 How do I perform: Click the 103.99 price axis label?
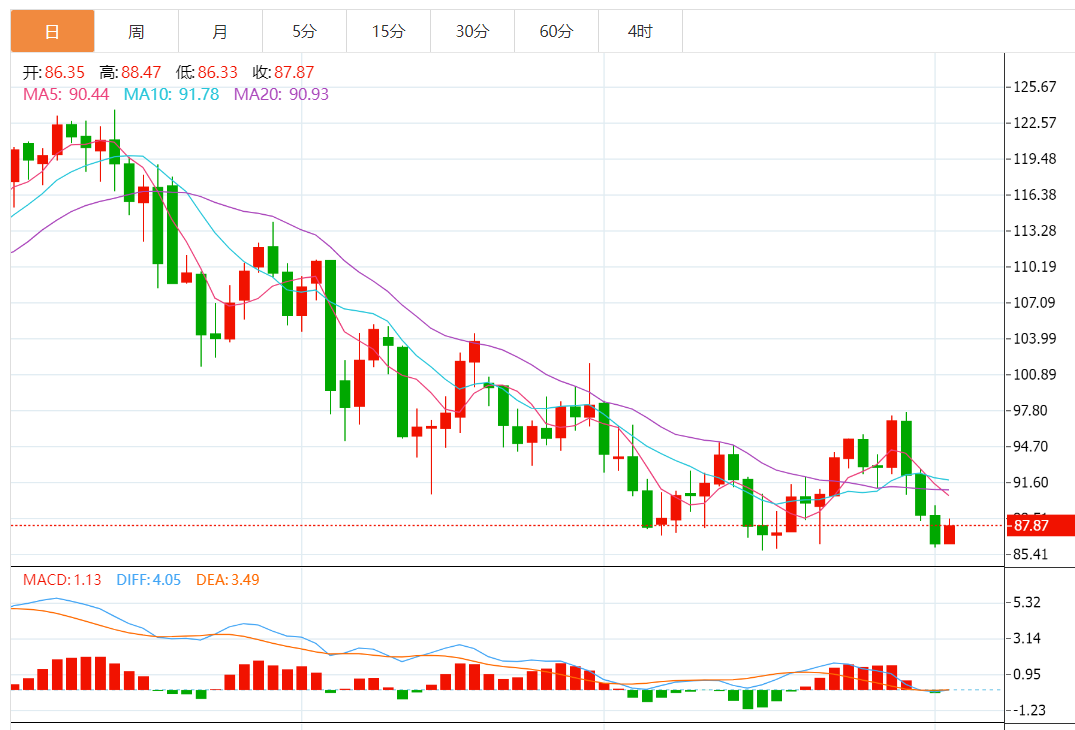click(x=1035, y=338)
